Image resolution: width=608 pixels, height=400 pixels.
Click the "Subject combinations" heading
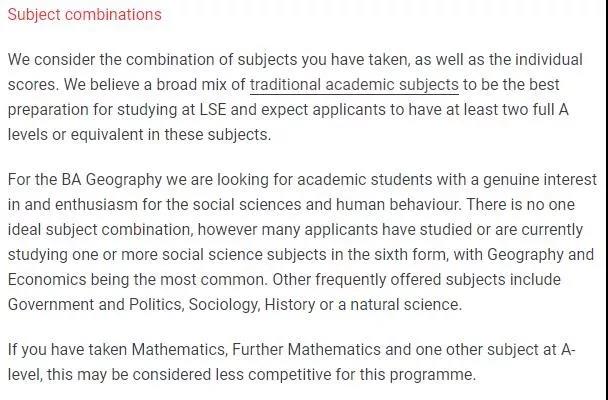coord(85,15)
